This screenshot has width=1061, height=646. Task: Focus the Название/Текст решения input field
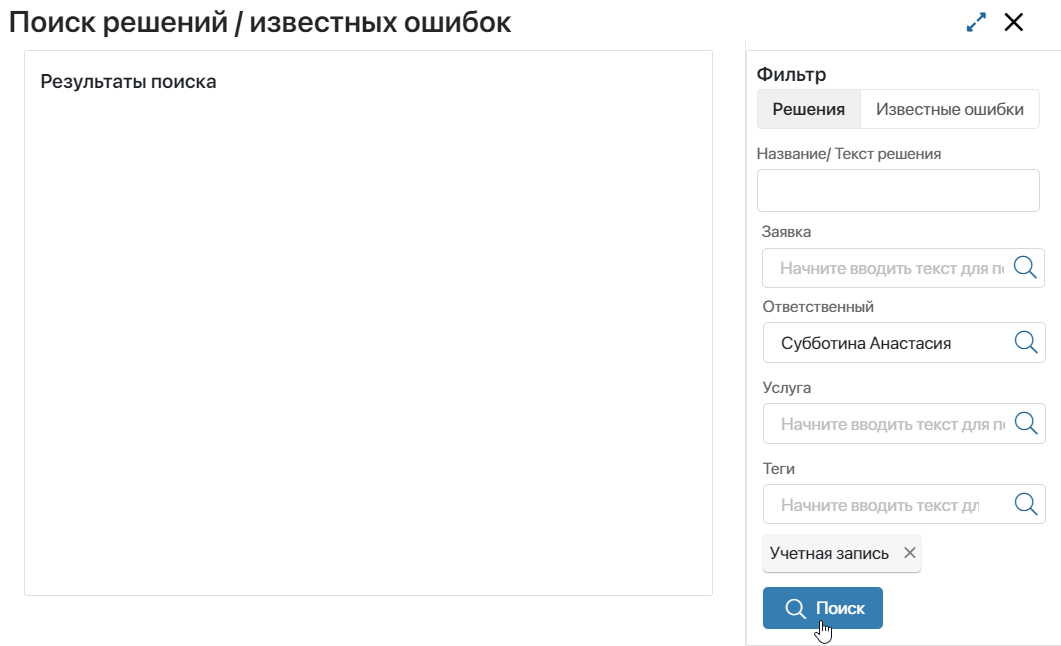coord(898,190)
